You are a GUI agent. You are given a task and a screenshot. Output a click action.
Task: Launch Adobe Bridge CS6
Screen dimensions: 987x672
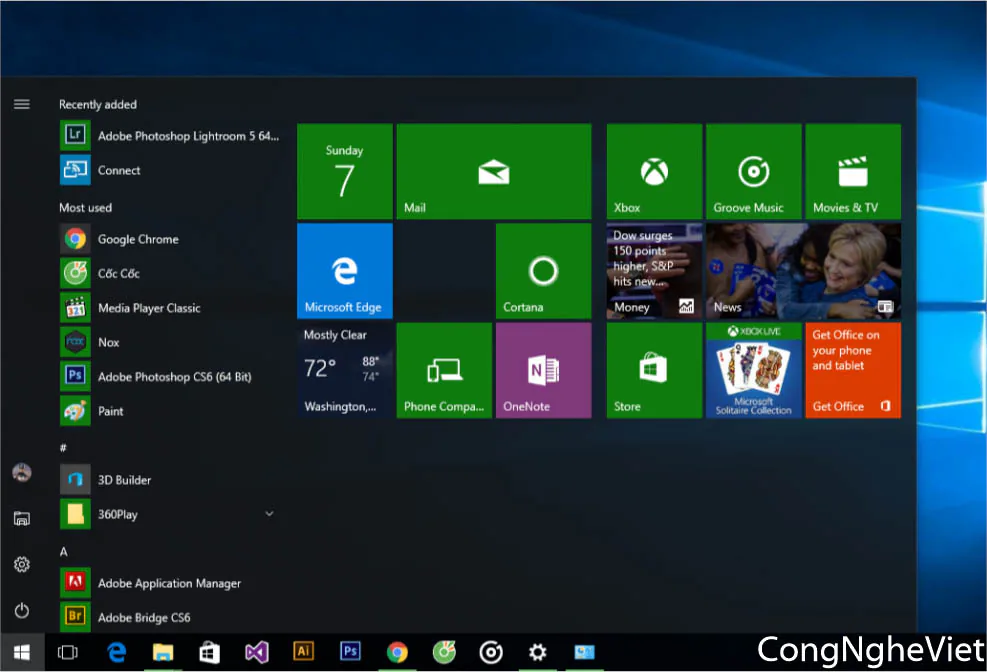coord(170,617)
